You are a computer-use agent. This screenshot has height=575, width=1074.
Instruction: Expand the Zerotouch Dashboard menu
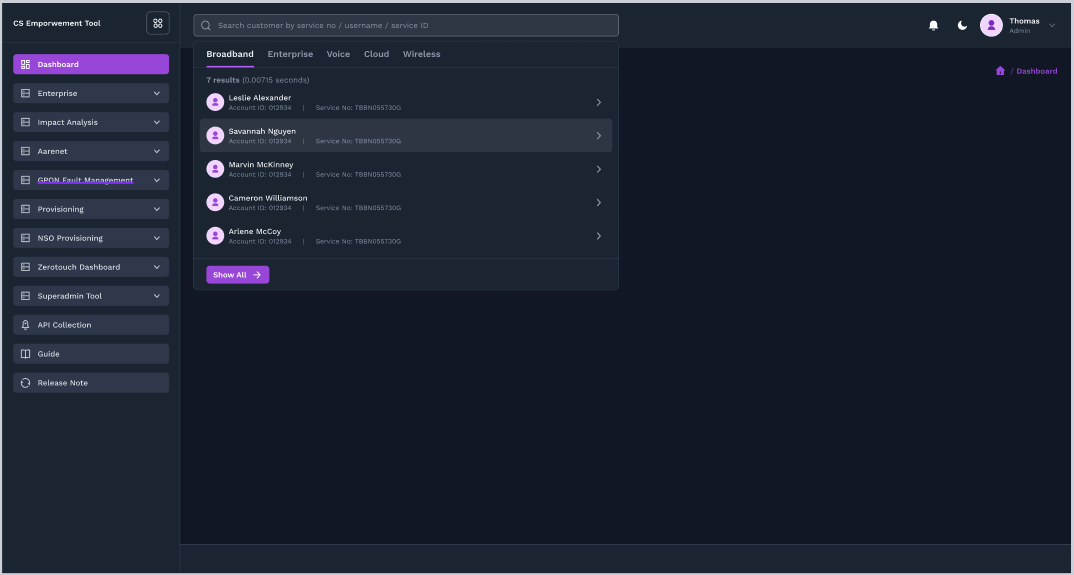pyautogui.click(x=91, y=267)
